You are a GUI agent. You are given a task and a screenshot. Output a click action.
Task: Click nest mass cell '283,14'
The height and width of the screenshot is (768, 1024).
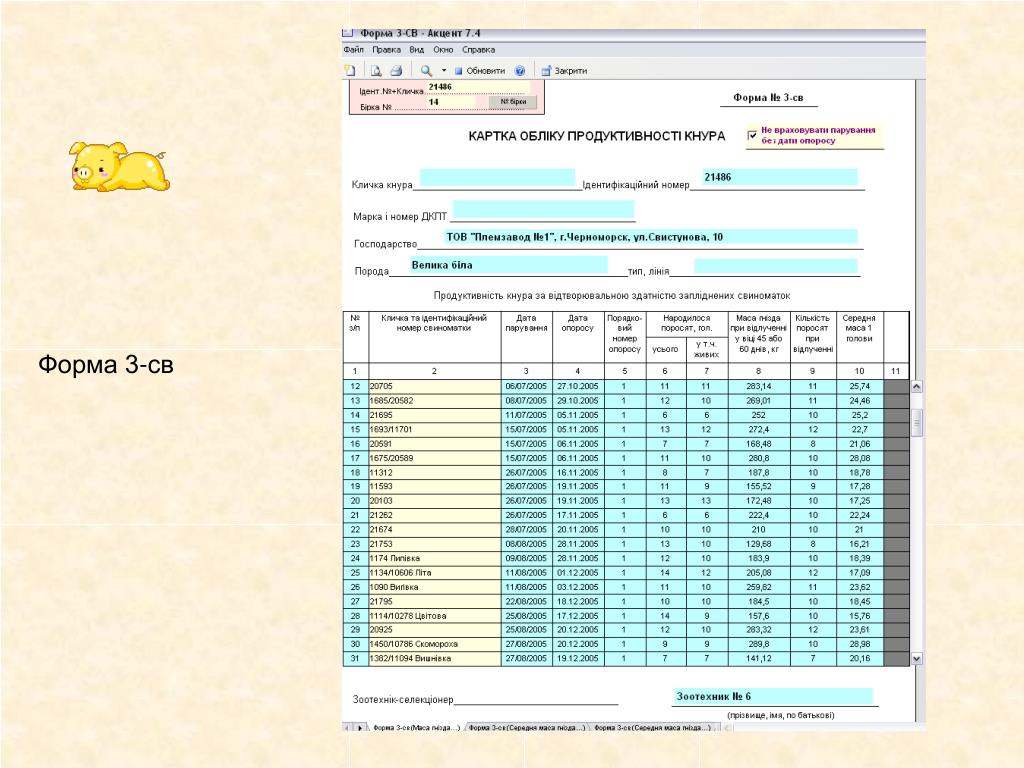tap(759, 387)
